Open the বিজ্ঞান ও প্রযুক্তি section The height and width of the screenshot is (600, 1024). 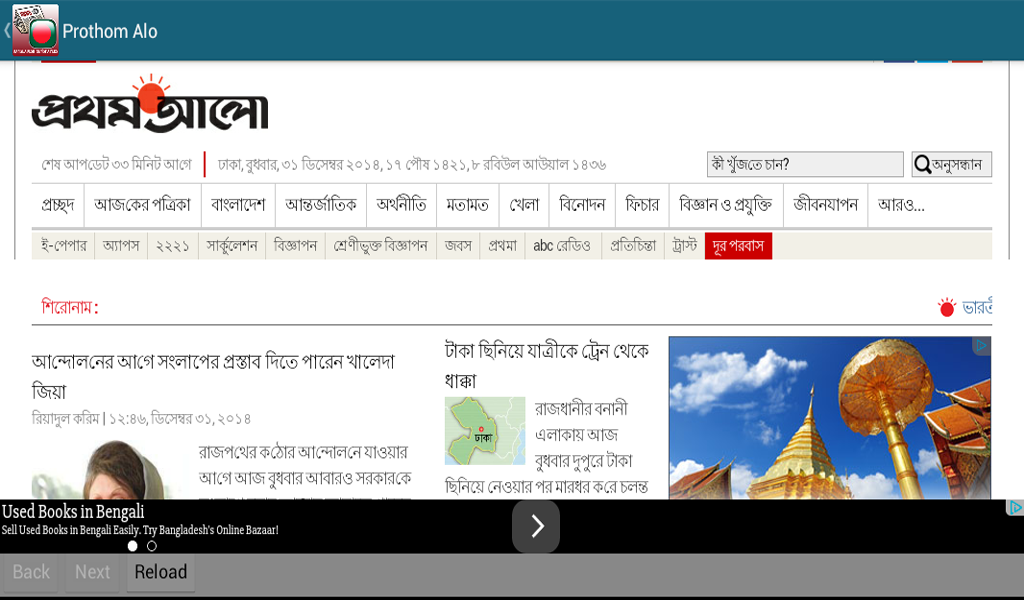[x=726, y=205]
